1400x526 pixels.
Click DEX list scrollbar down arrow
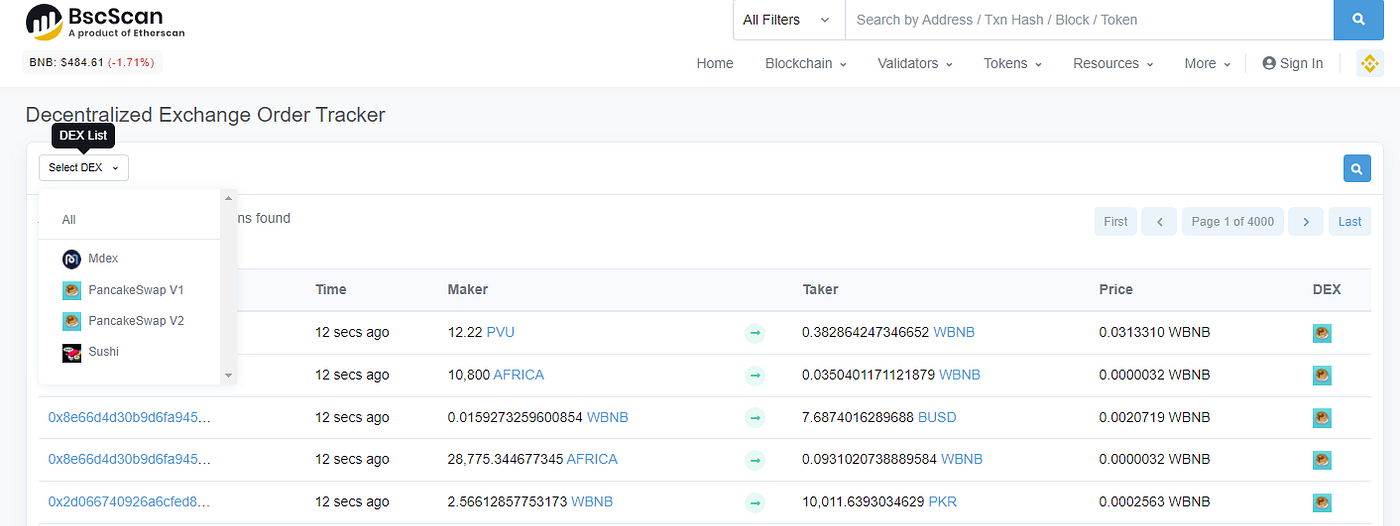point(229,375)
